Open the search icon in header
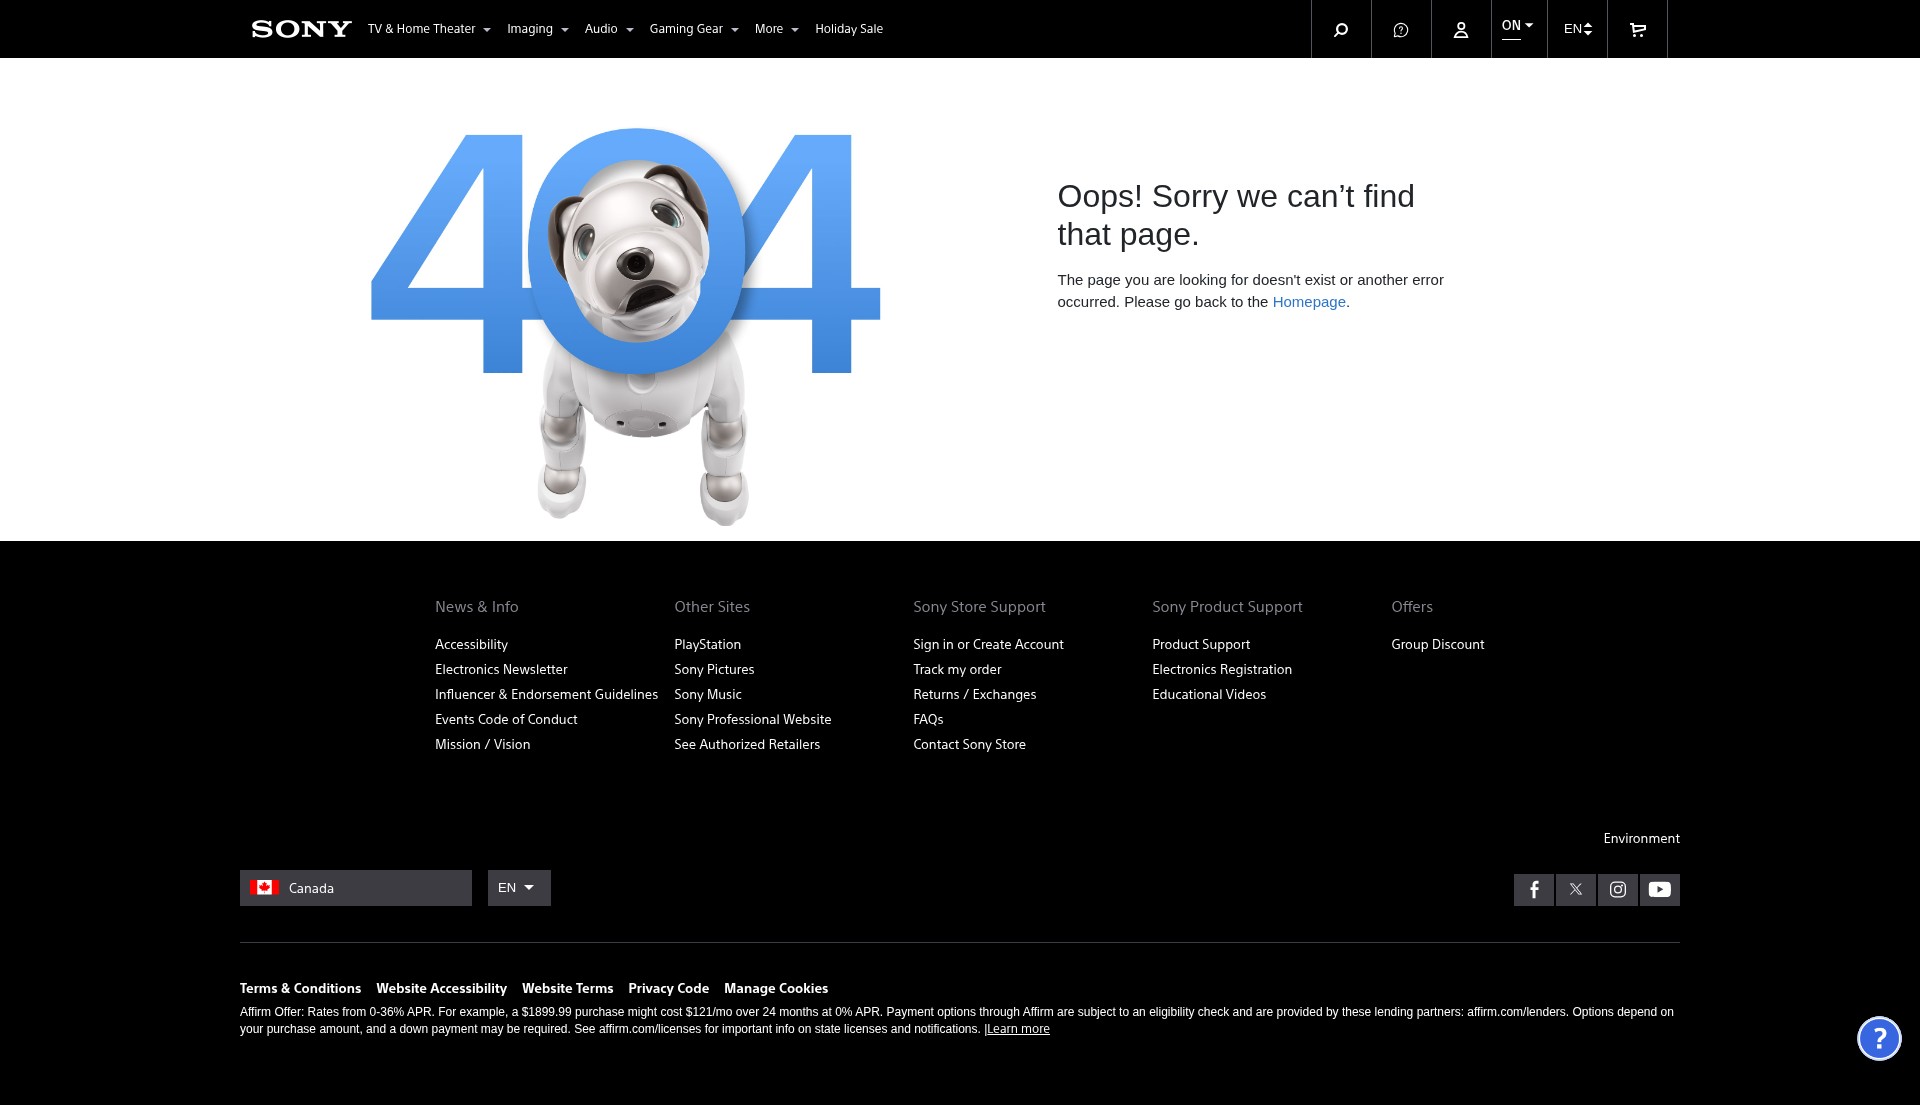This screenshot has width=1920, height=1105. point(1341,29)
